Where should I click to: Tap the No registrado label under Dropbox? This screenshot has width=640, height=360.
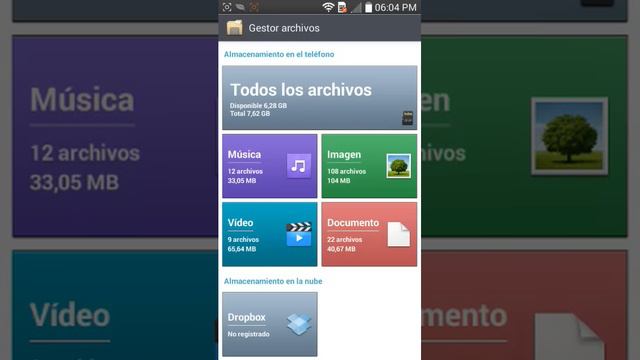tap(249, 334)
